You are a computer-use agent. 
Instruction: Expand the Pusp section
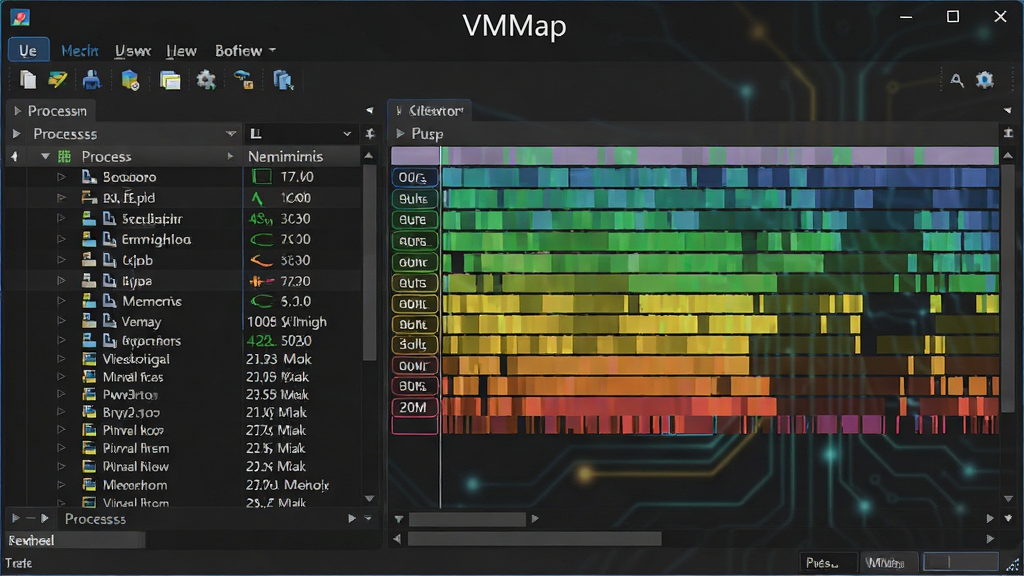[x=400, y=133]
